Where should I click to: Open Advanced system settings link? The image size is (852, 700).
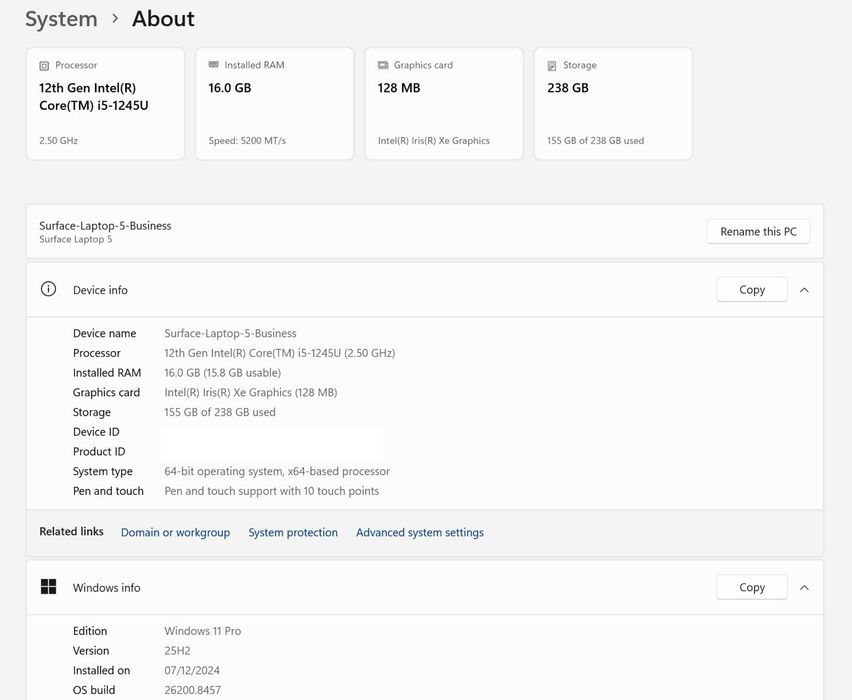click(420, 533)
